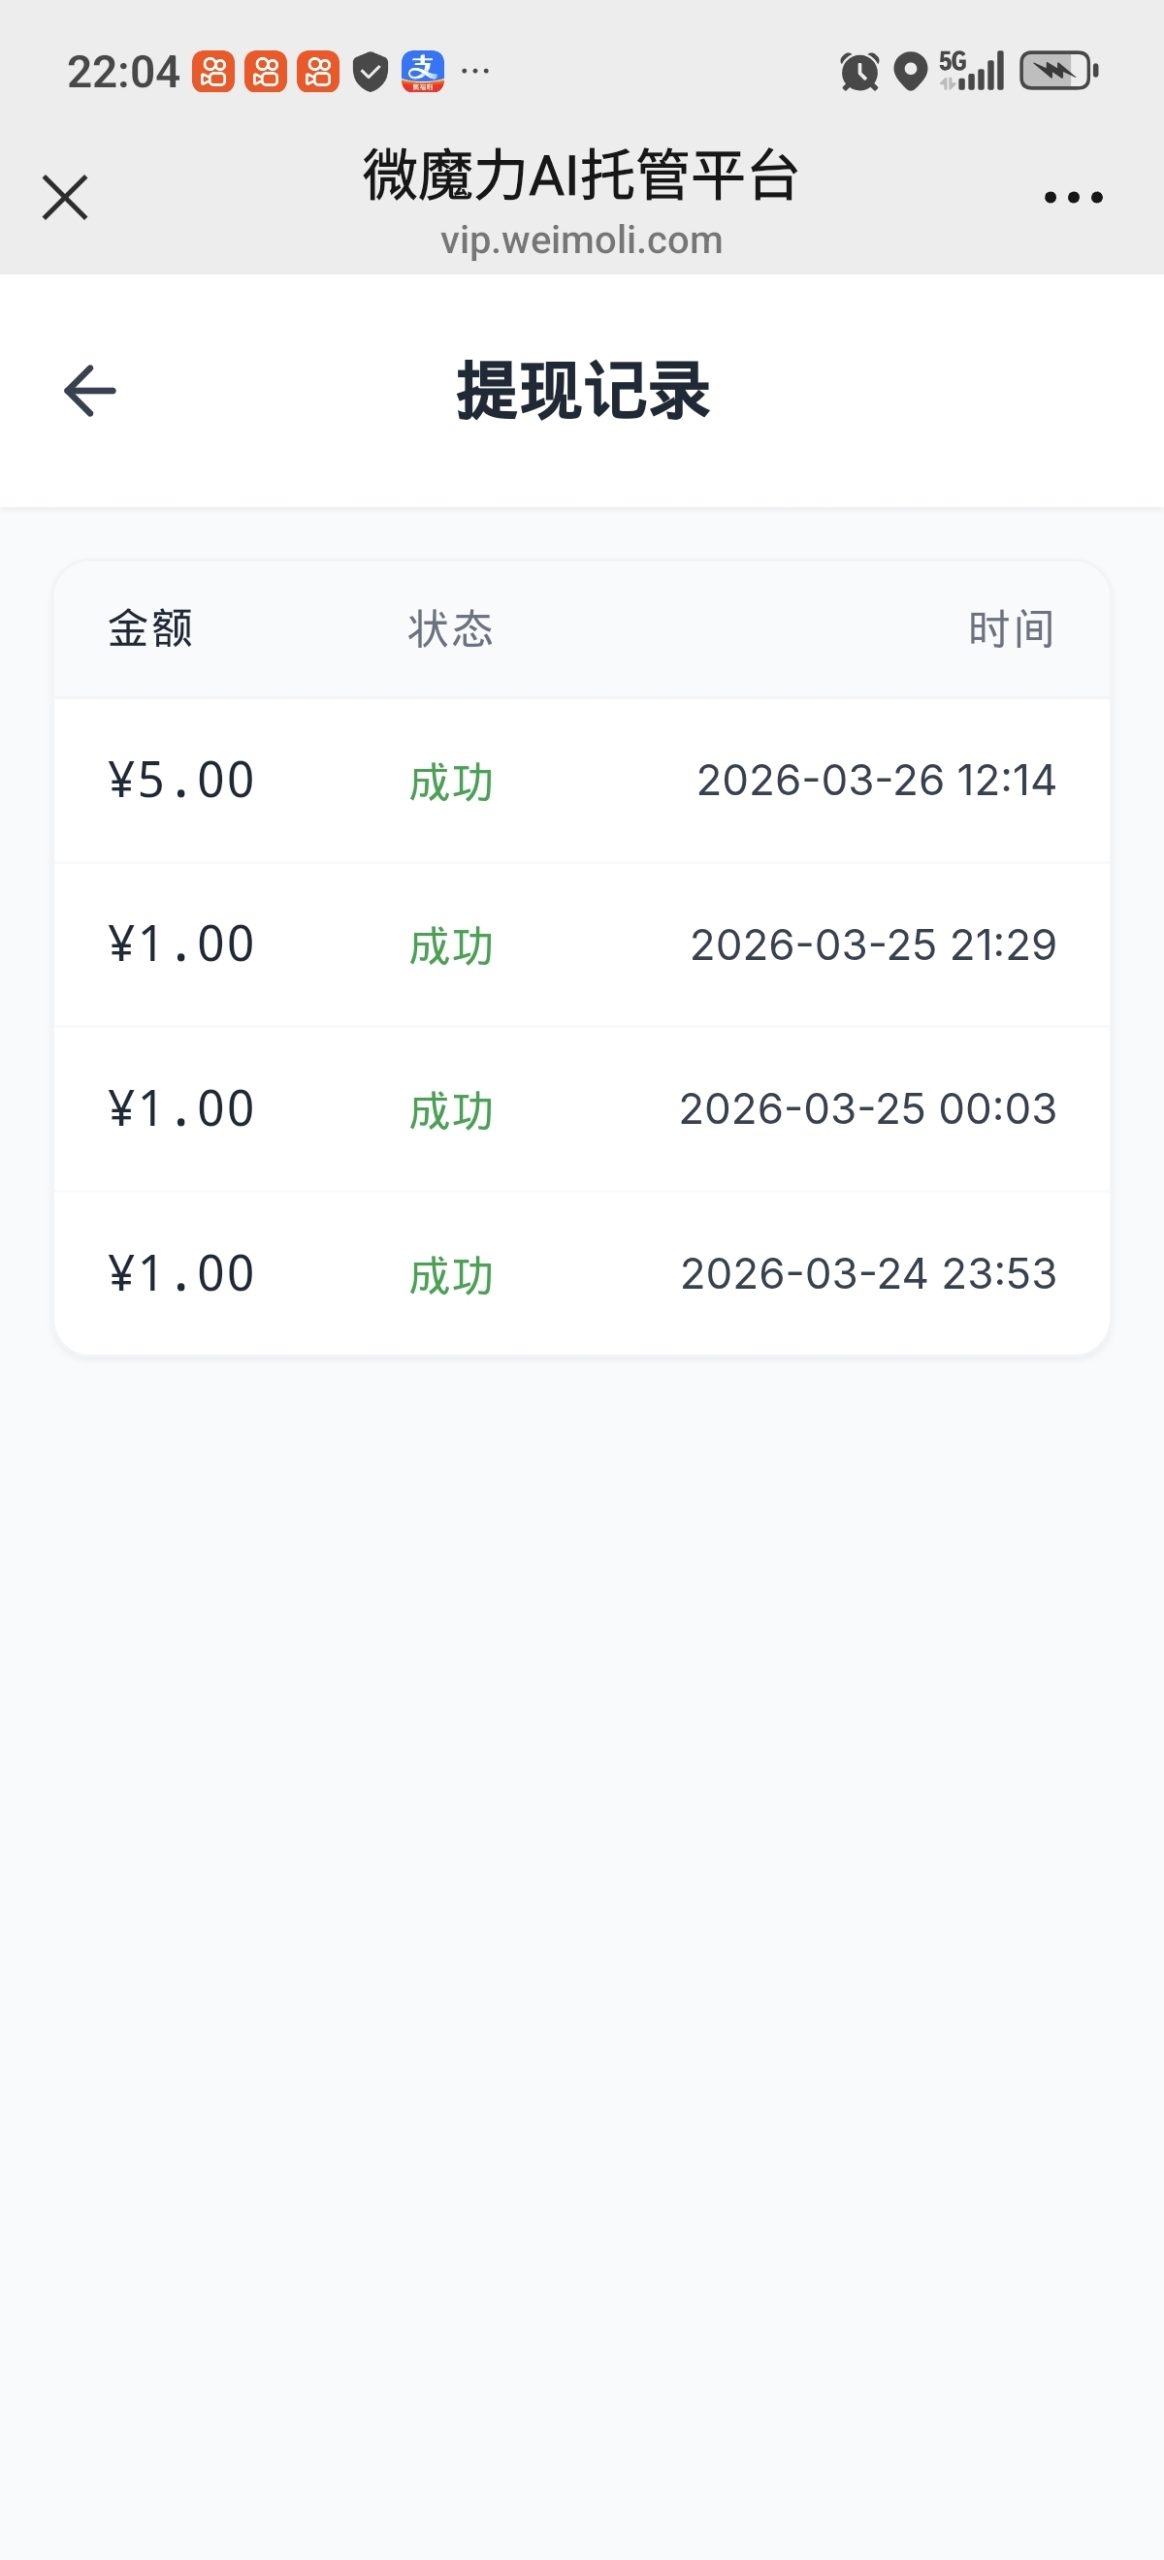Open the three-dot more options menu
Image resolution: width=1164 pixels, height=2560 pixels.
pyautogui.click(x=1073, y=197)
